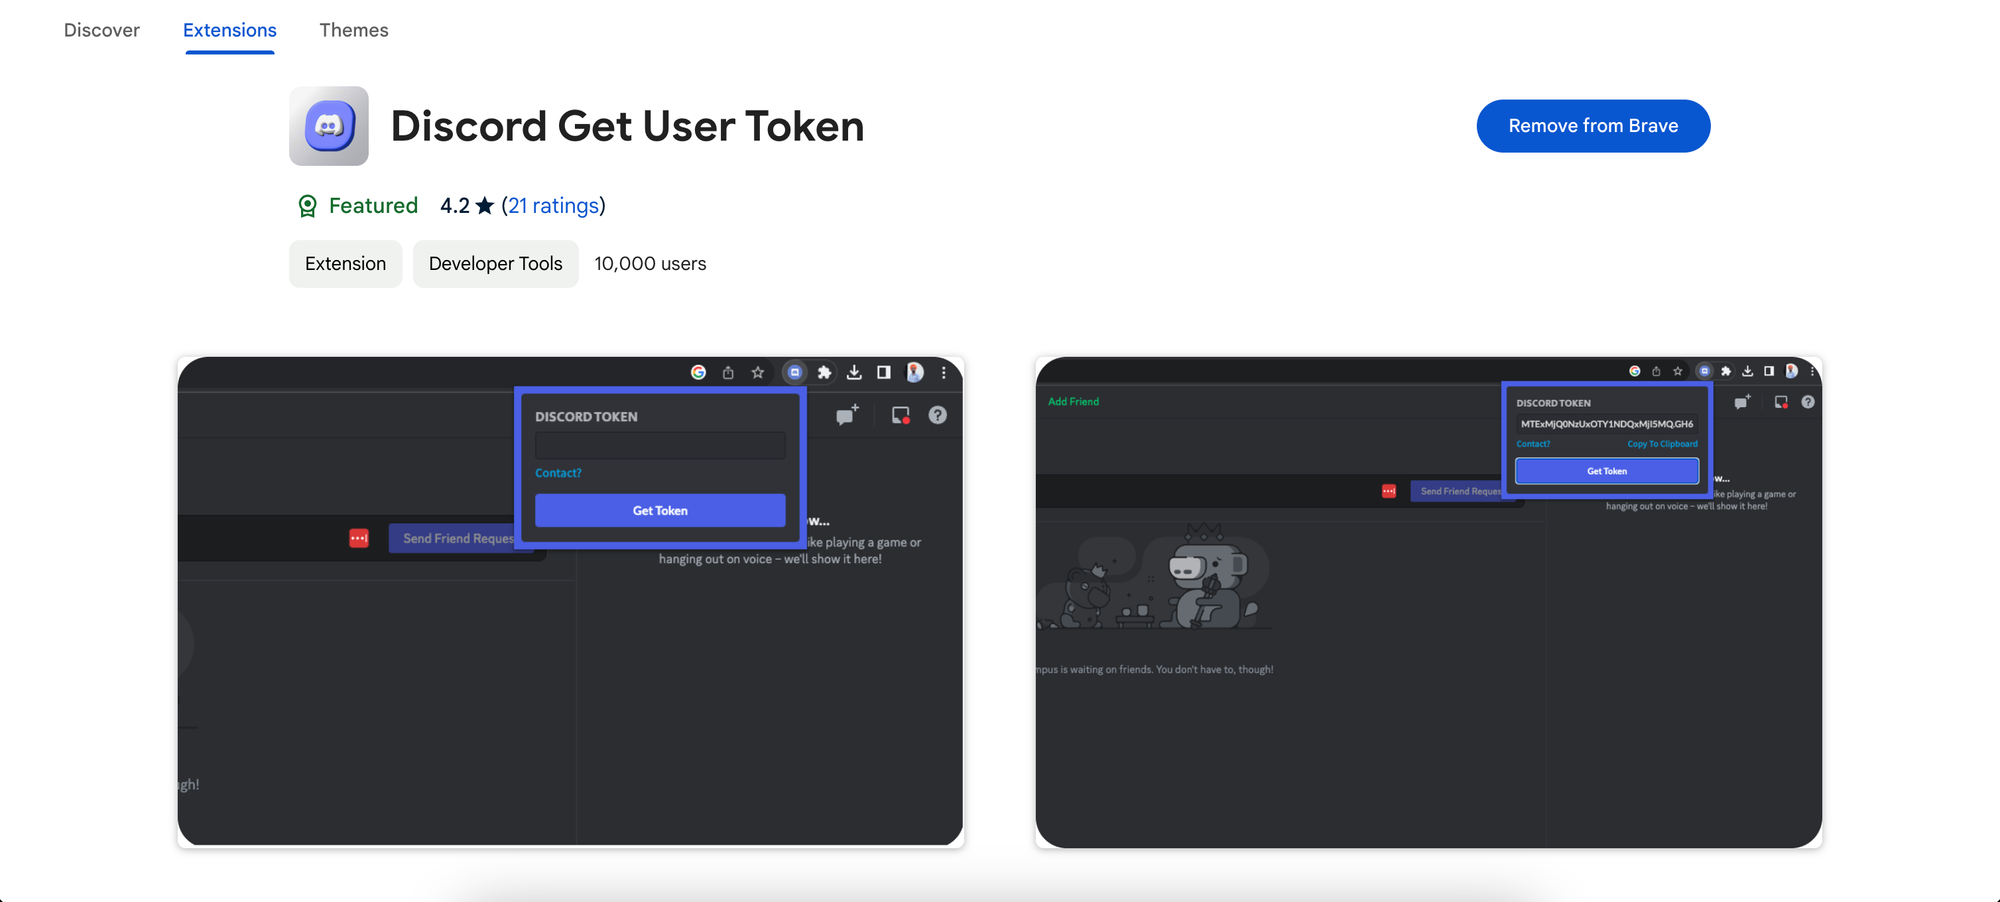
Task: Click the Featured label text
Action: pos(373,206)
